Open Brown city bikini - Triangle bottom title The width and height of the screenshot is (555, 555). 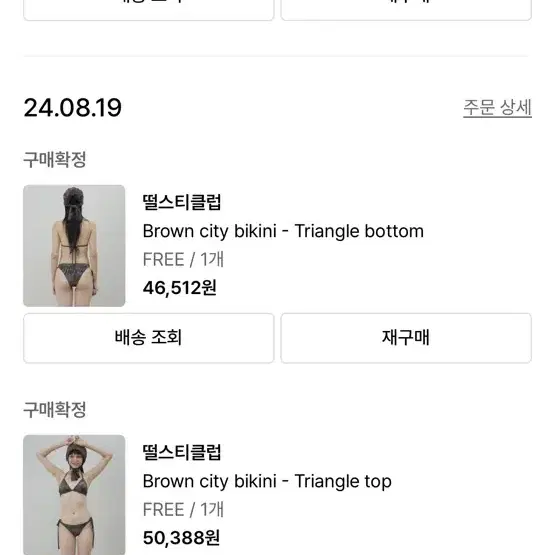pyautogui.click(x=283, y=231)
